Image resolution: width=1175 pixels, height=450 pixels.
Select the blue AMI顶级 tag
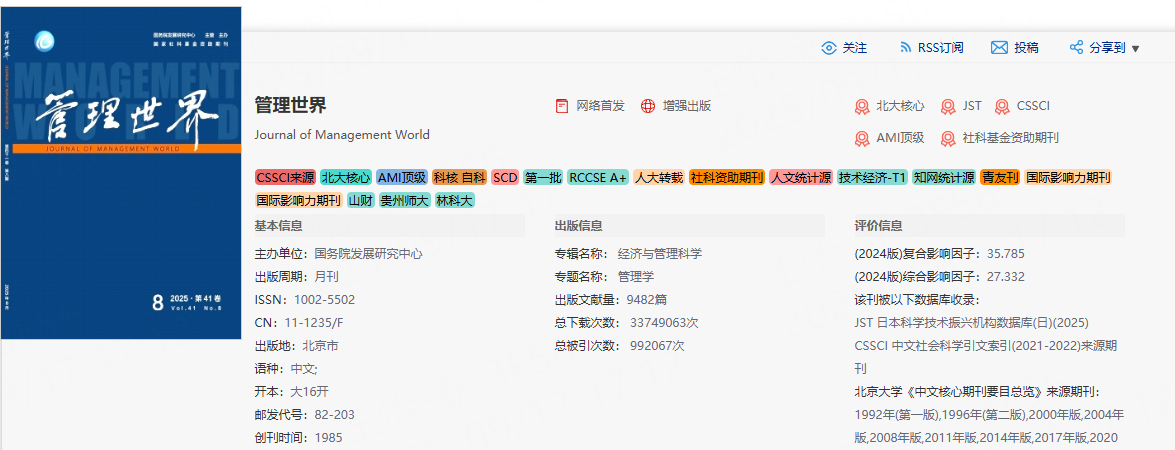tap(402, 177)
